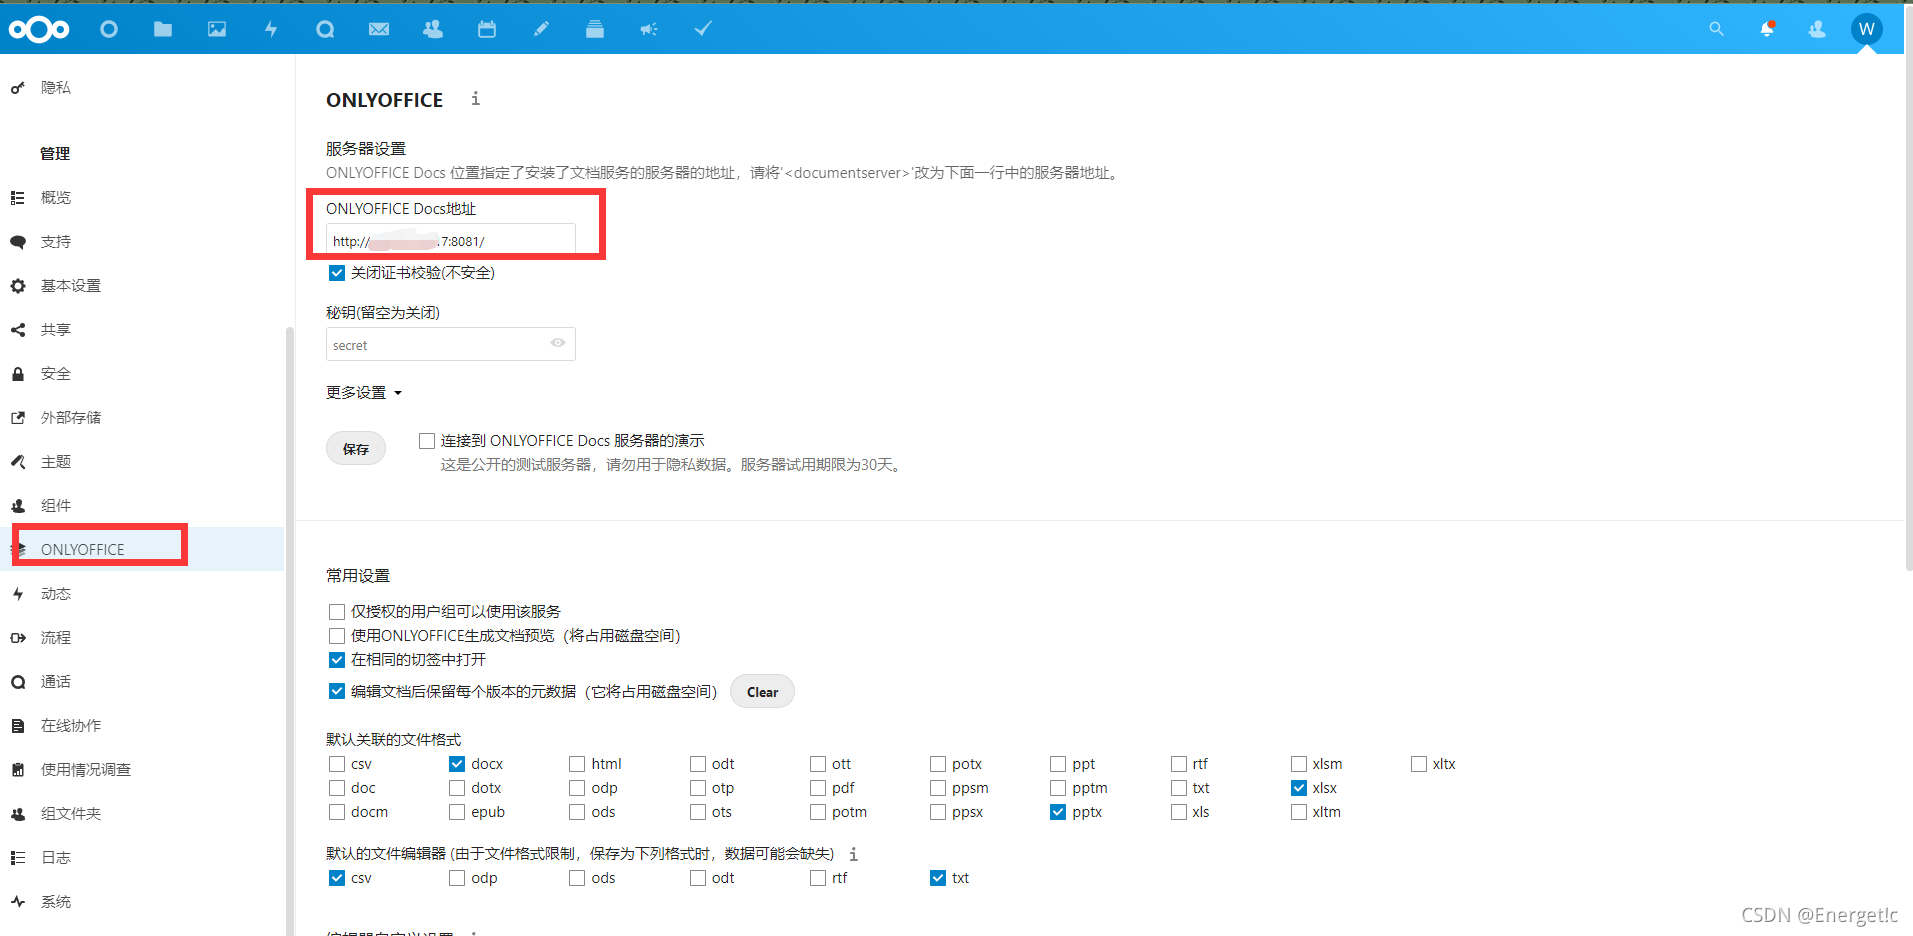The image size is (1913, 936).
Task: Open 动态 activity in sidebar
Action: [x=56, y=594]
